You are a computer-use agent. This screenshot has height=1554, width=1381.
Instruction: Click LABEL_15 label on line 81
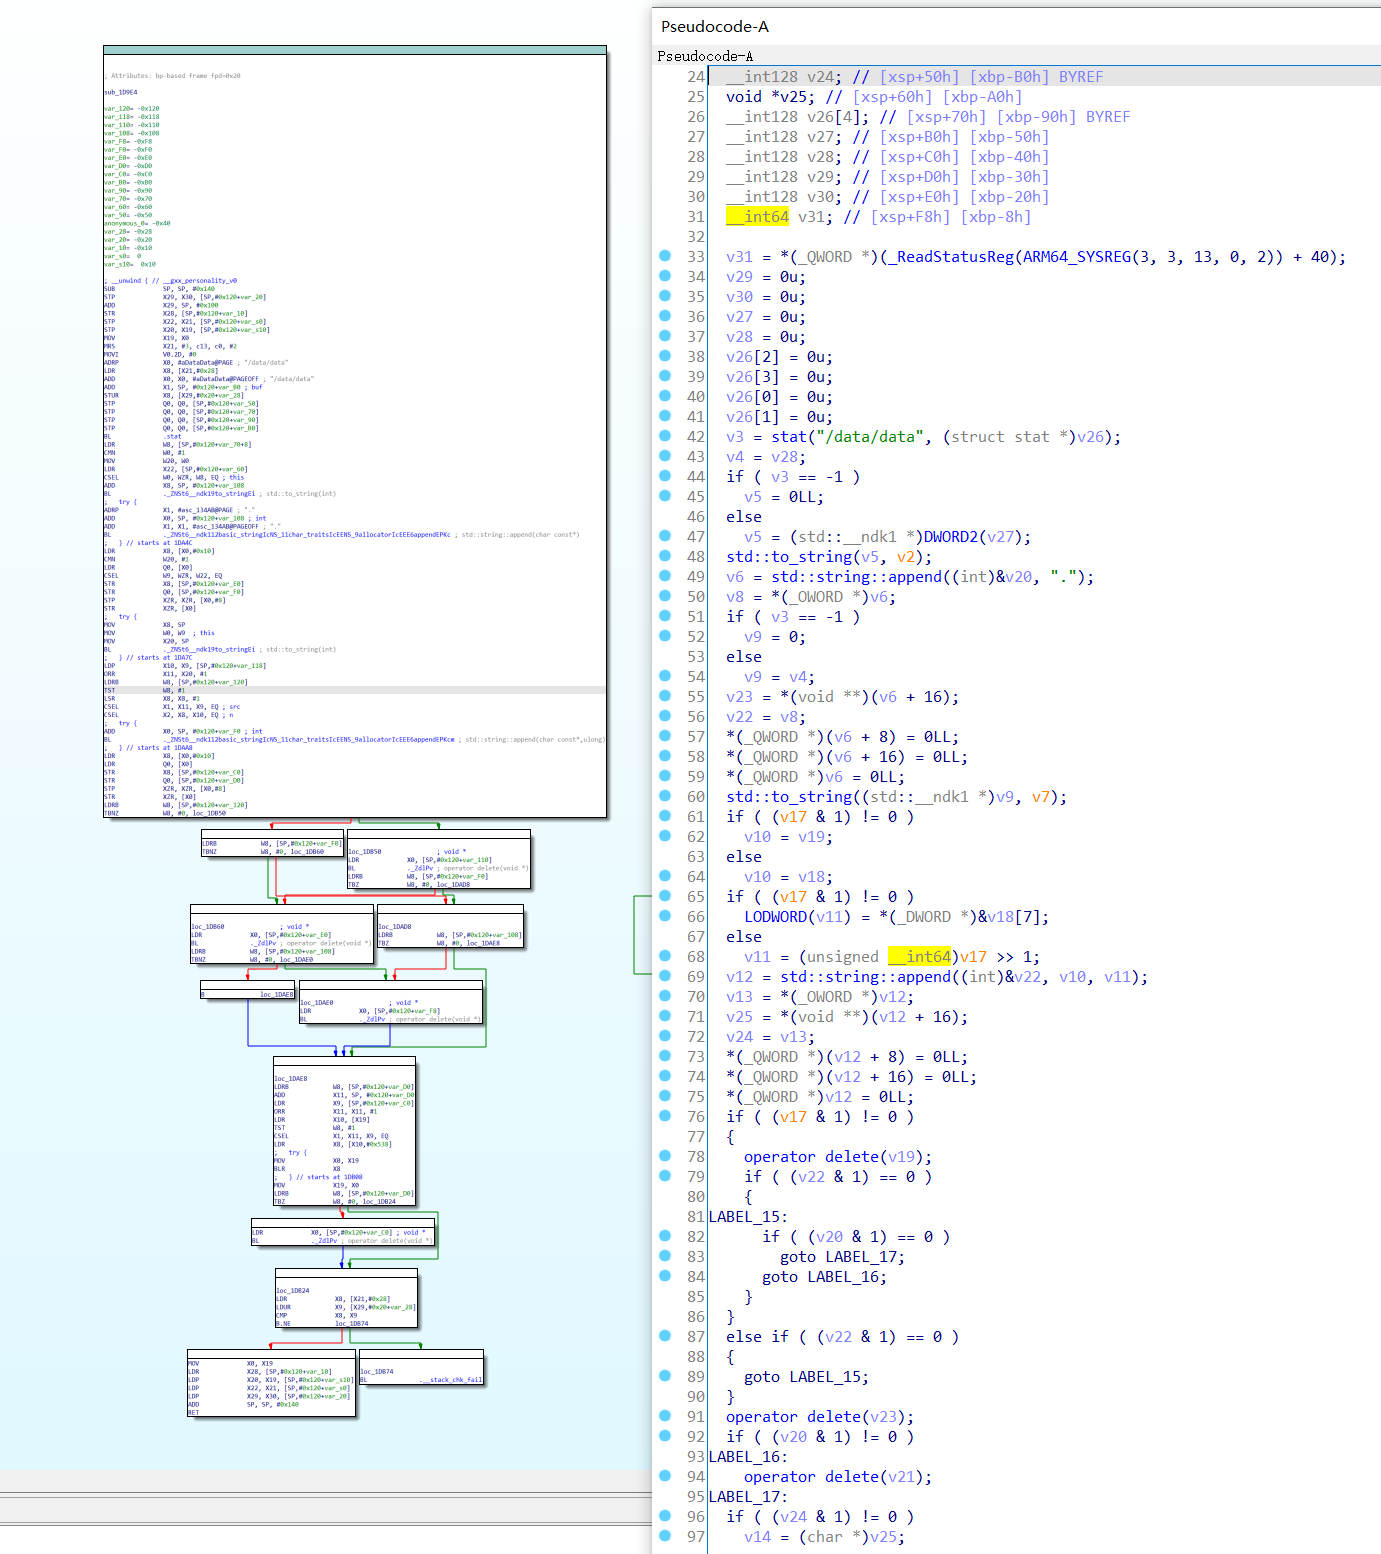[748, 1216]
